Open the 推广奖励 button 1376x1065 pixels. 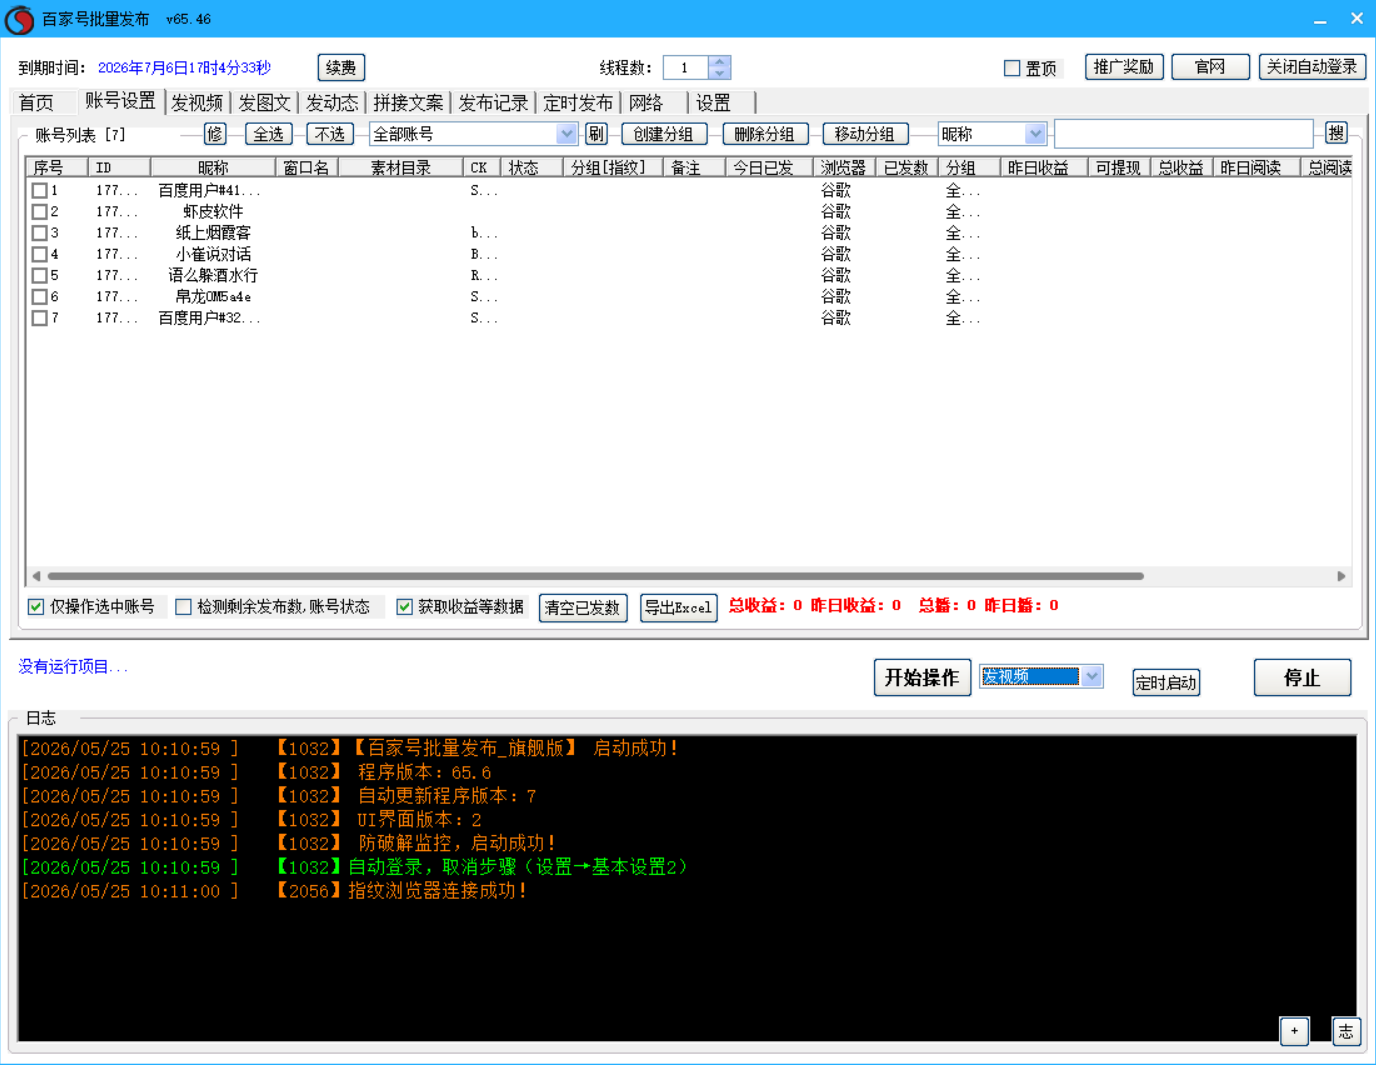(x=1124, y=67)
